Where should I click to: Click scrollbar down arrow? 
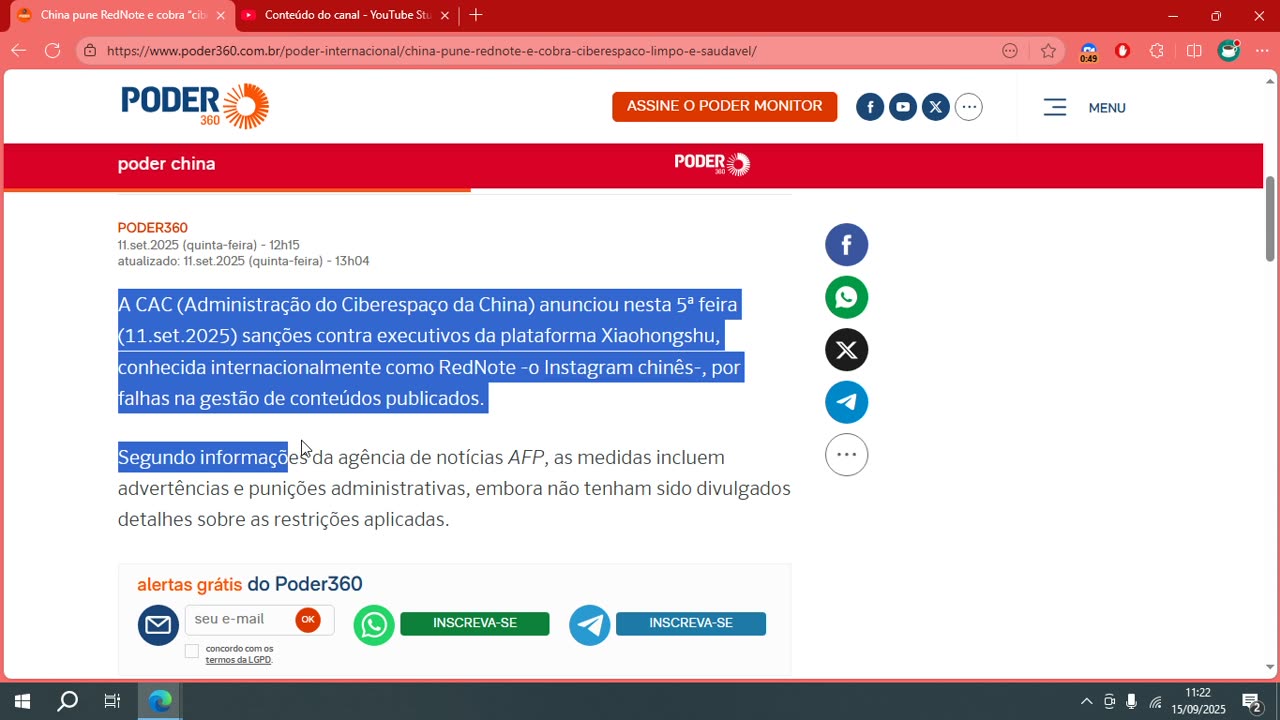click(1270, 667)
